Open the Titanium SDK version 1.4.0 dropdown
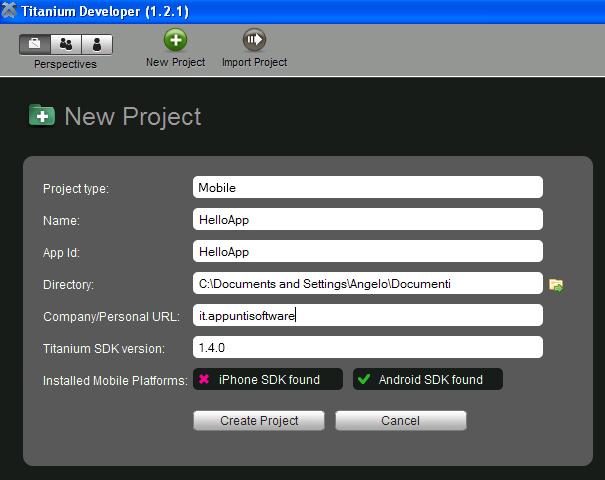605x480 pixels. click(x=368, y=347)
